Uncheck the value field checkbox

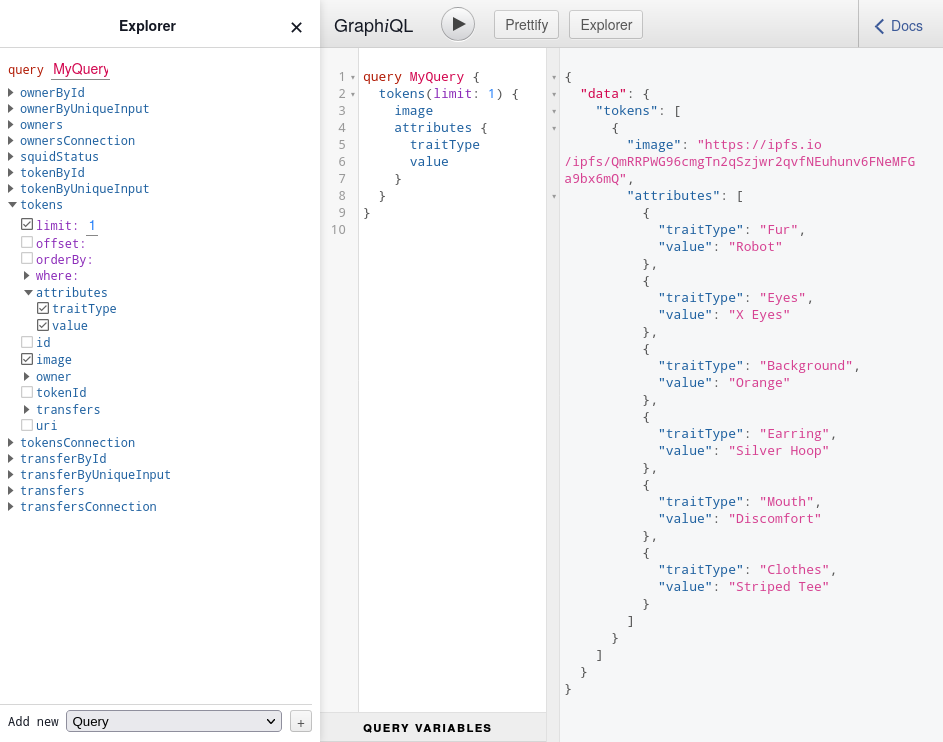43,325
